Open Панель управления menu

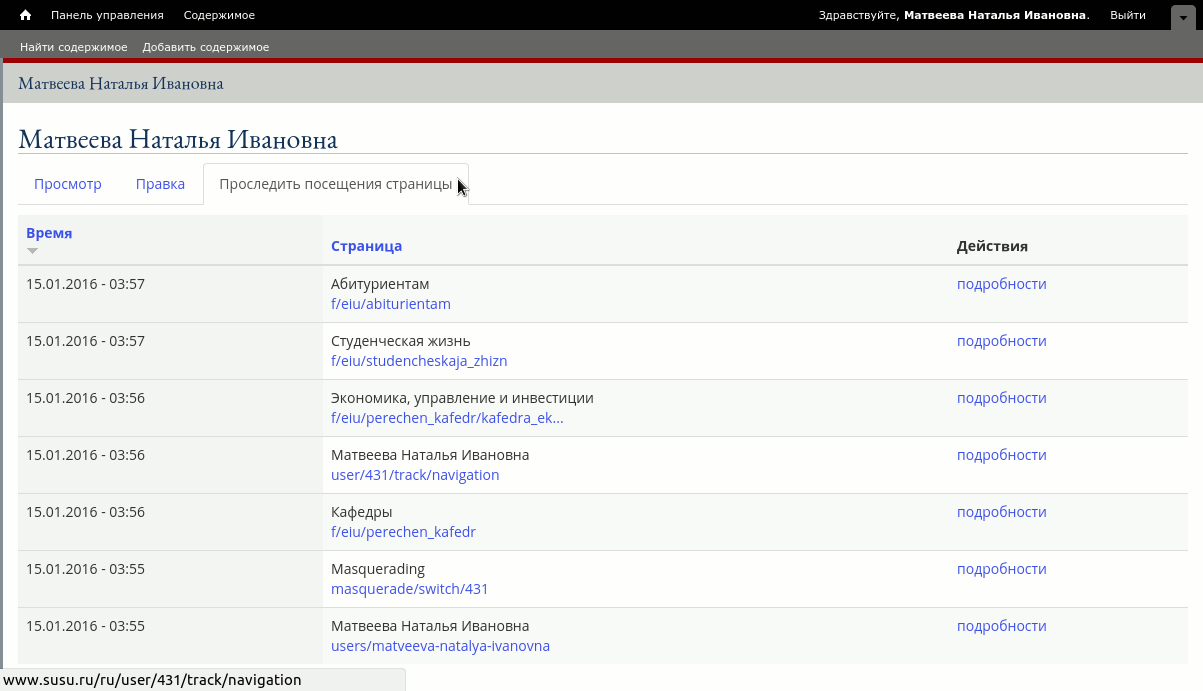107,15
